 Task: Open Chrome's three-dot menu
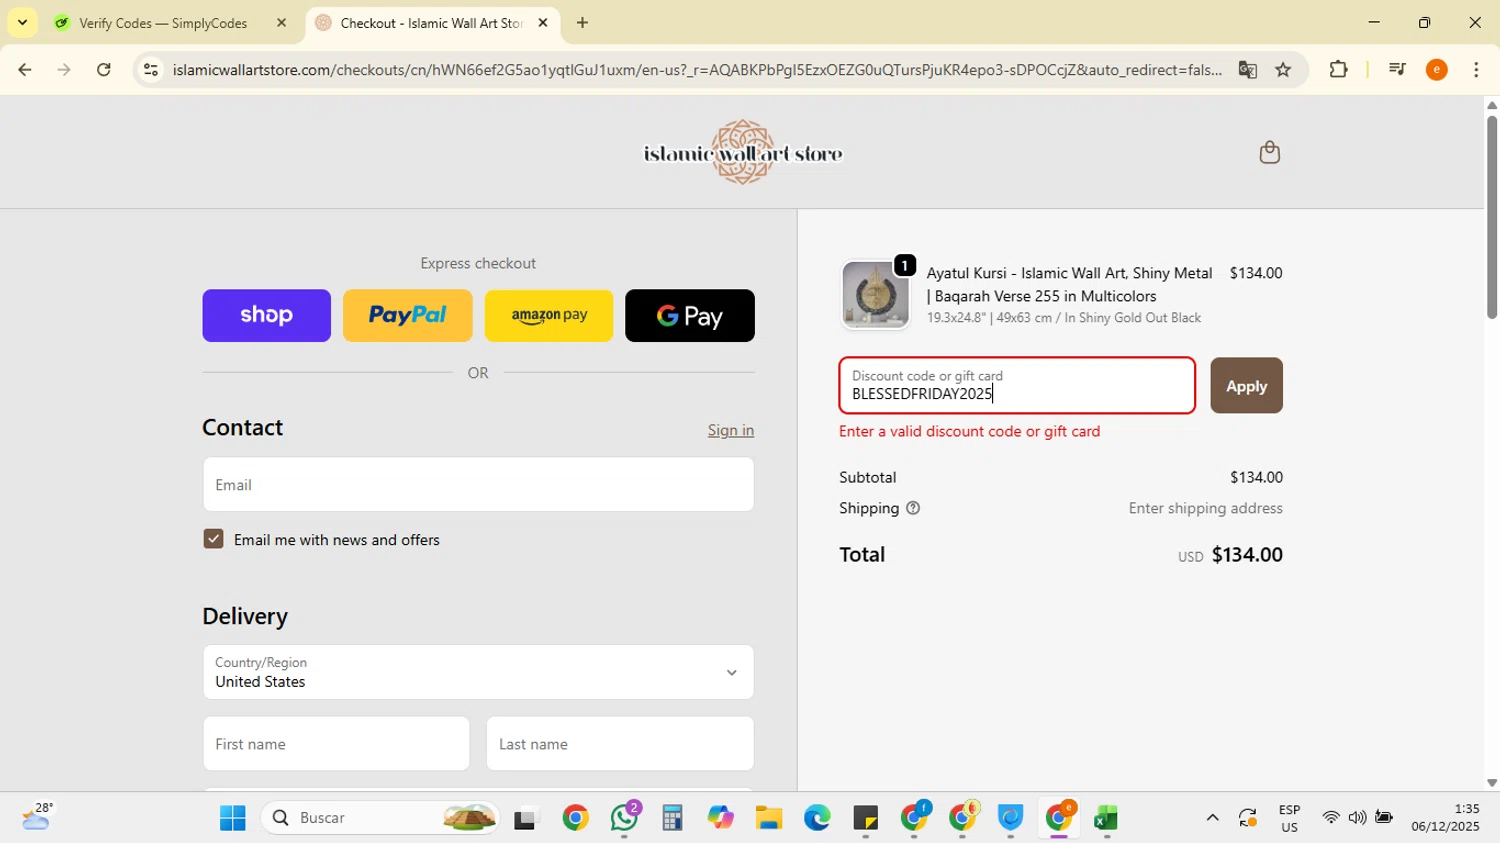click(x=1476, y=70)
